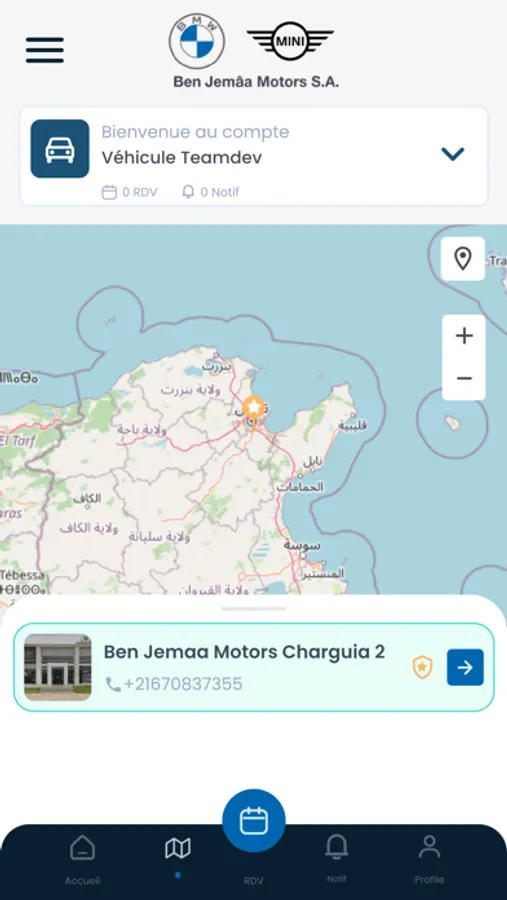
Task: Zoom out the map with minus button
Action: (464, 379)
